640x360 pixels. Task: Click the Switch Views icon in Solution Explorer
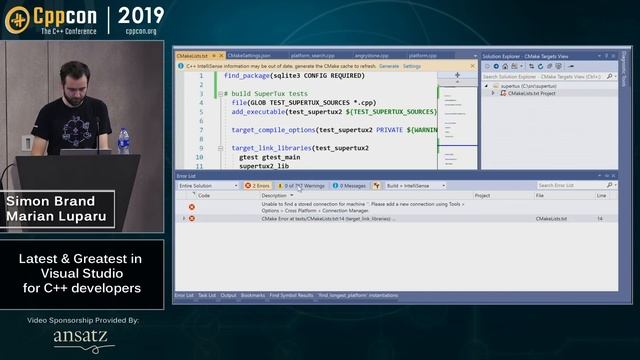pyautogui.click(x=514, y=66)
